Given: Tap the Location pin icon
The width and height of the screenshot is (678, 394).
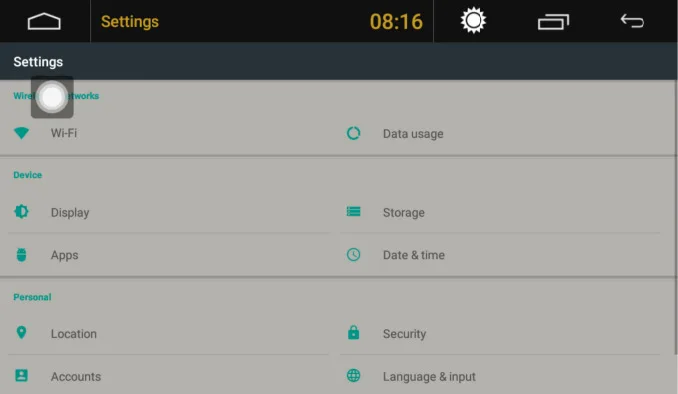Looking at the screenshot, I should click(21, 333).
